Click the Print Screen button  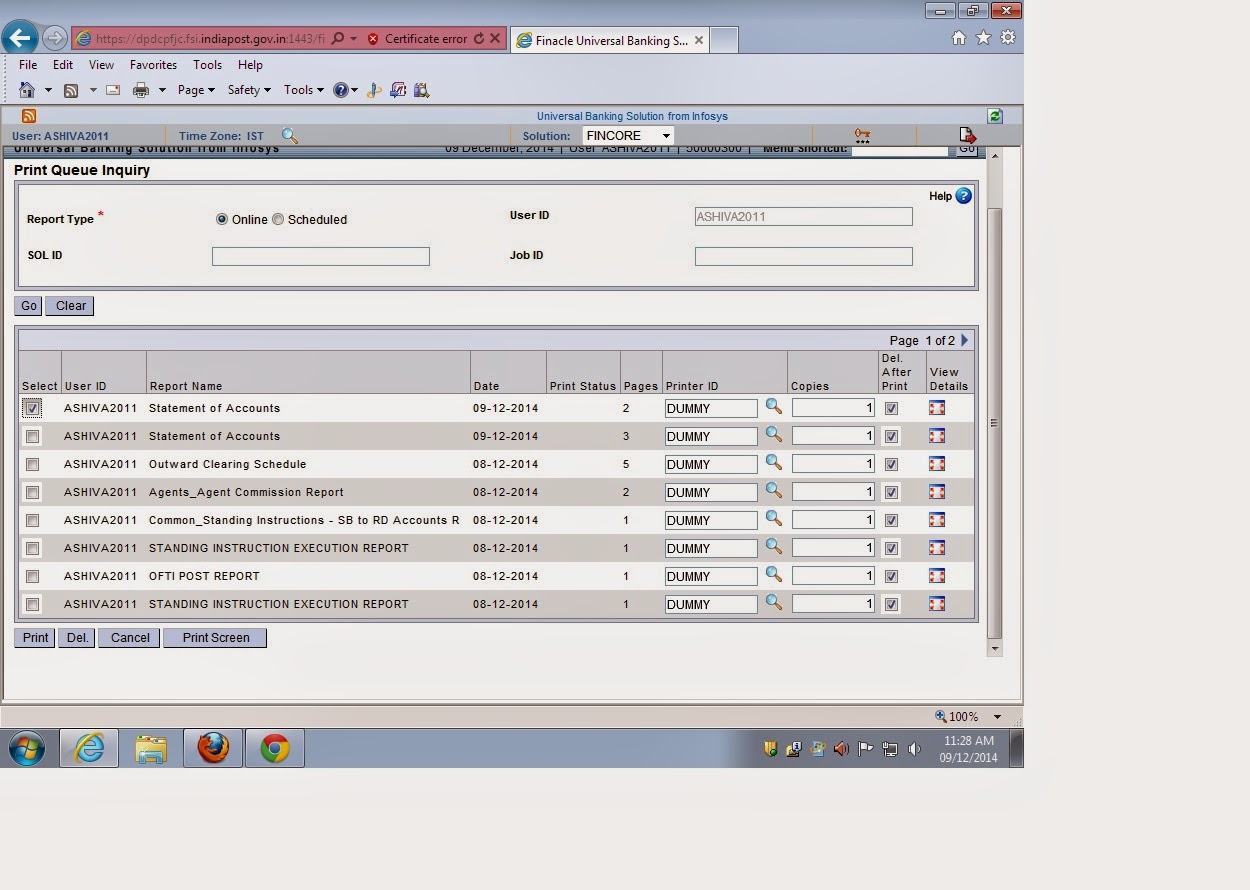(214, 637)
